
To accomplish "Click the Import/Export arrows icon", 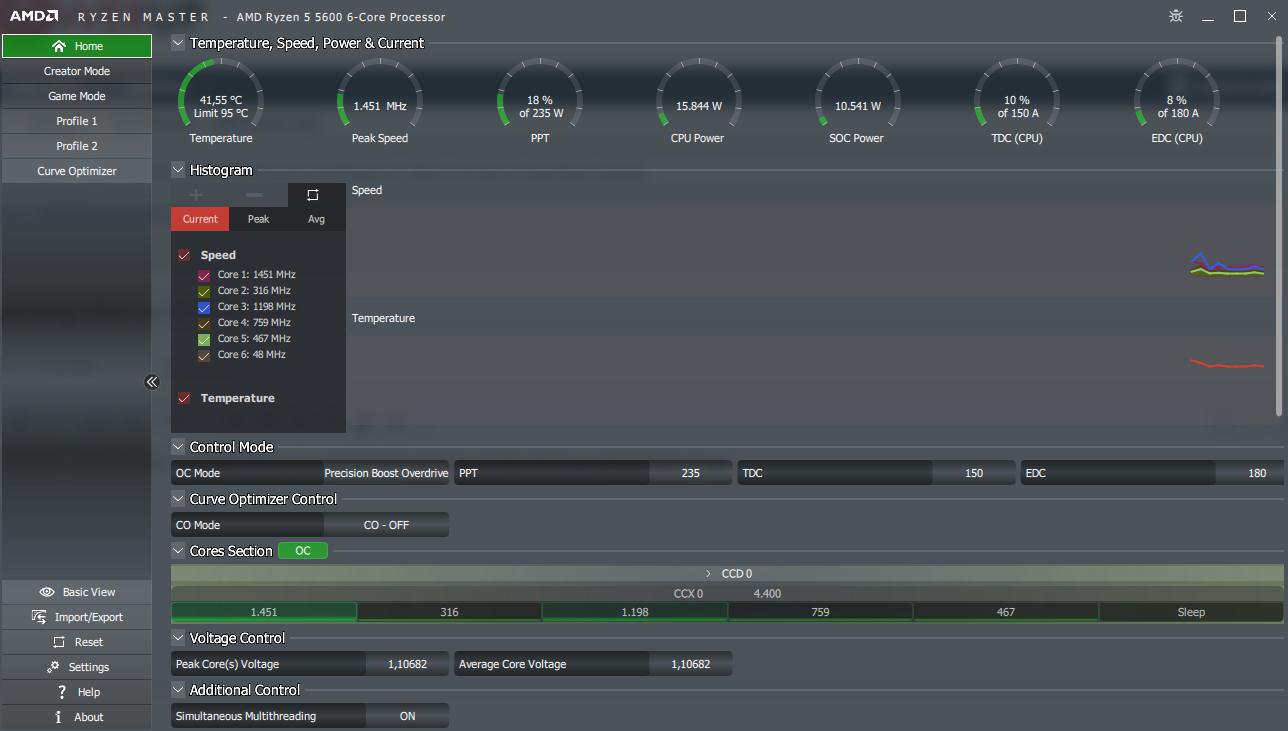I will tap(39, 617).
